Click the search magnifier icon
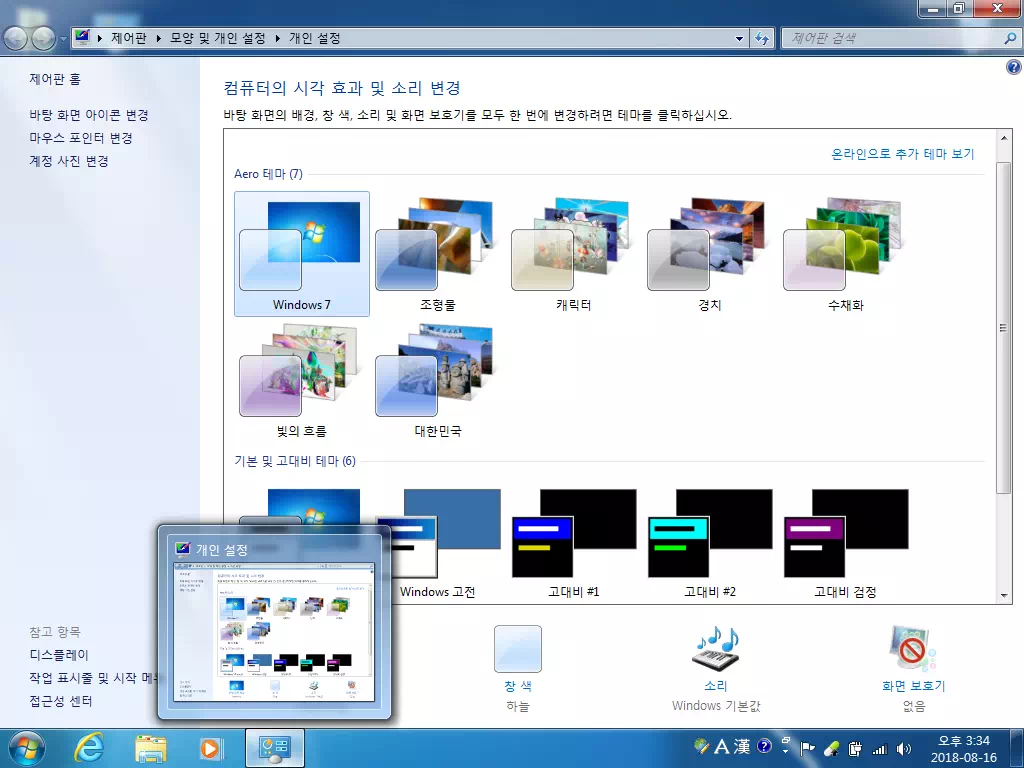 1010,39
